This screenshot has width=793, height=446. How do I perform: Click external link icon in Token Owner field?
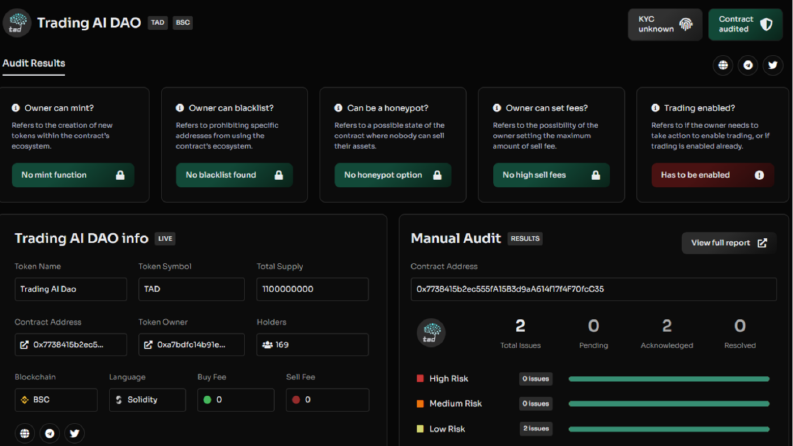pyautogui.click(x=148, y=345)
